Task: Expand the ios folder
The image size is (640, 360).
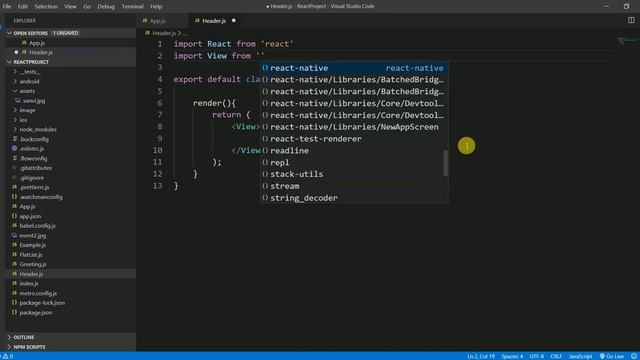Action: (x=15, y=120)
